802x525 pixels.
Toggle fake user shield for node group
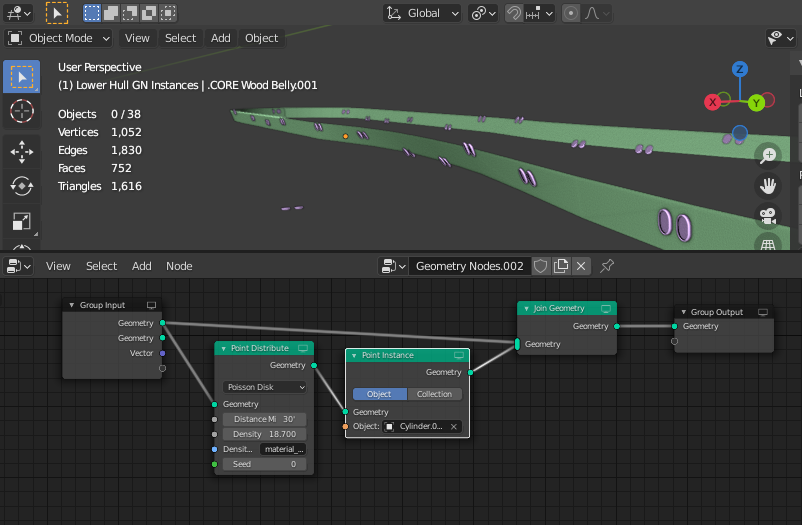pos(541,266)
